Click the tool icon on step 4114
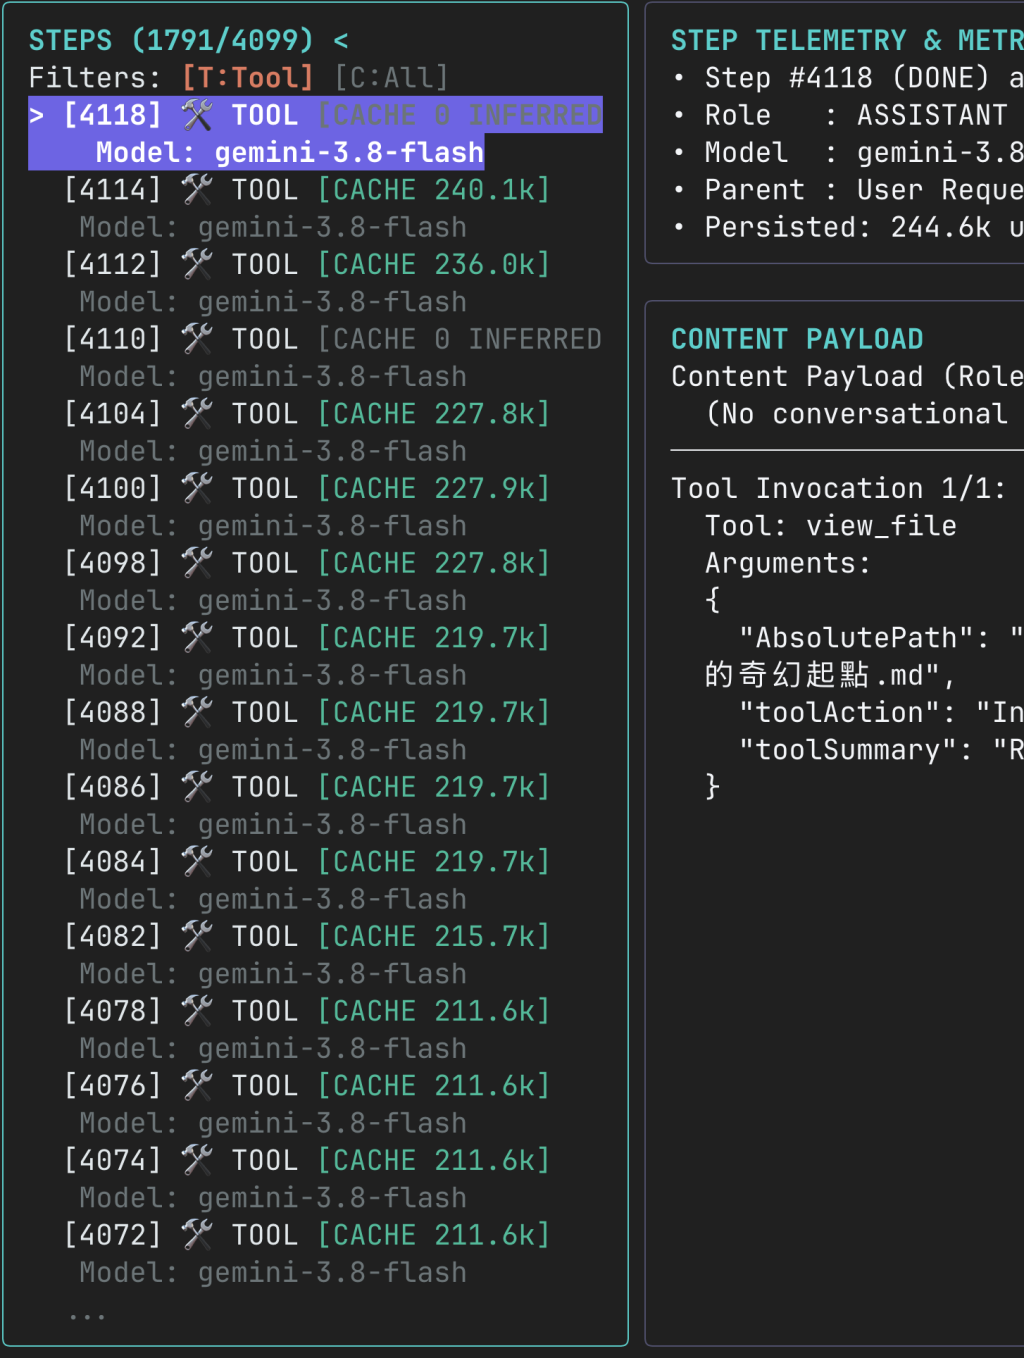The width and height of the screenshot is (1024, 1358). click(197, 189)
